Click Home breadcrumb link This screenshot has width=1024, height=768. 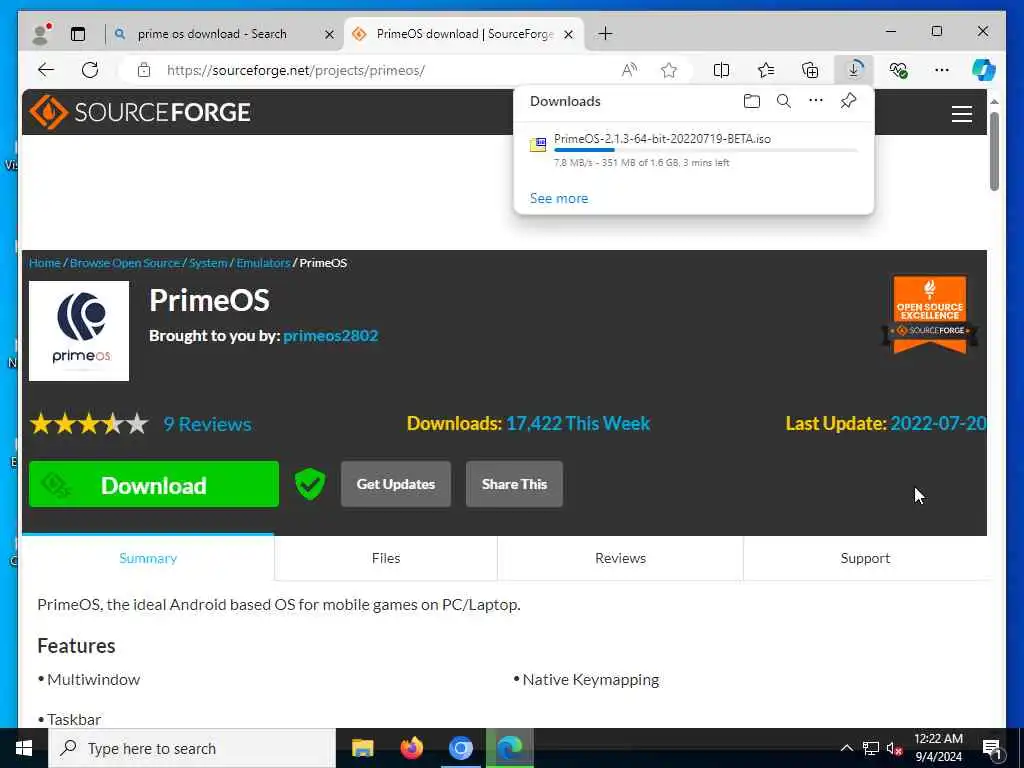(44, 263)
